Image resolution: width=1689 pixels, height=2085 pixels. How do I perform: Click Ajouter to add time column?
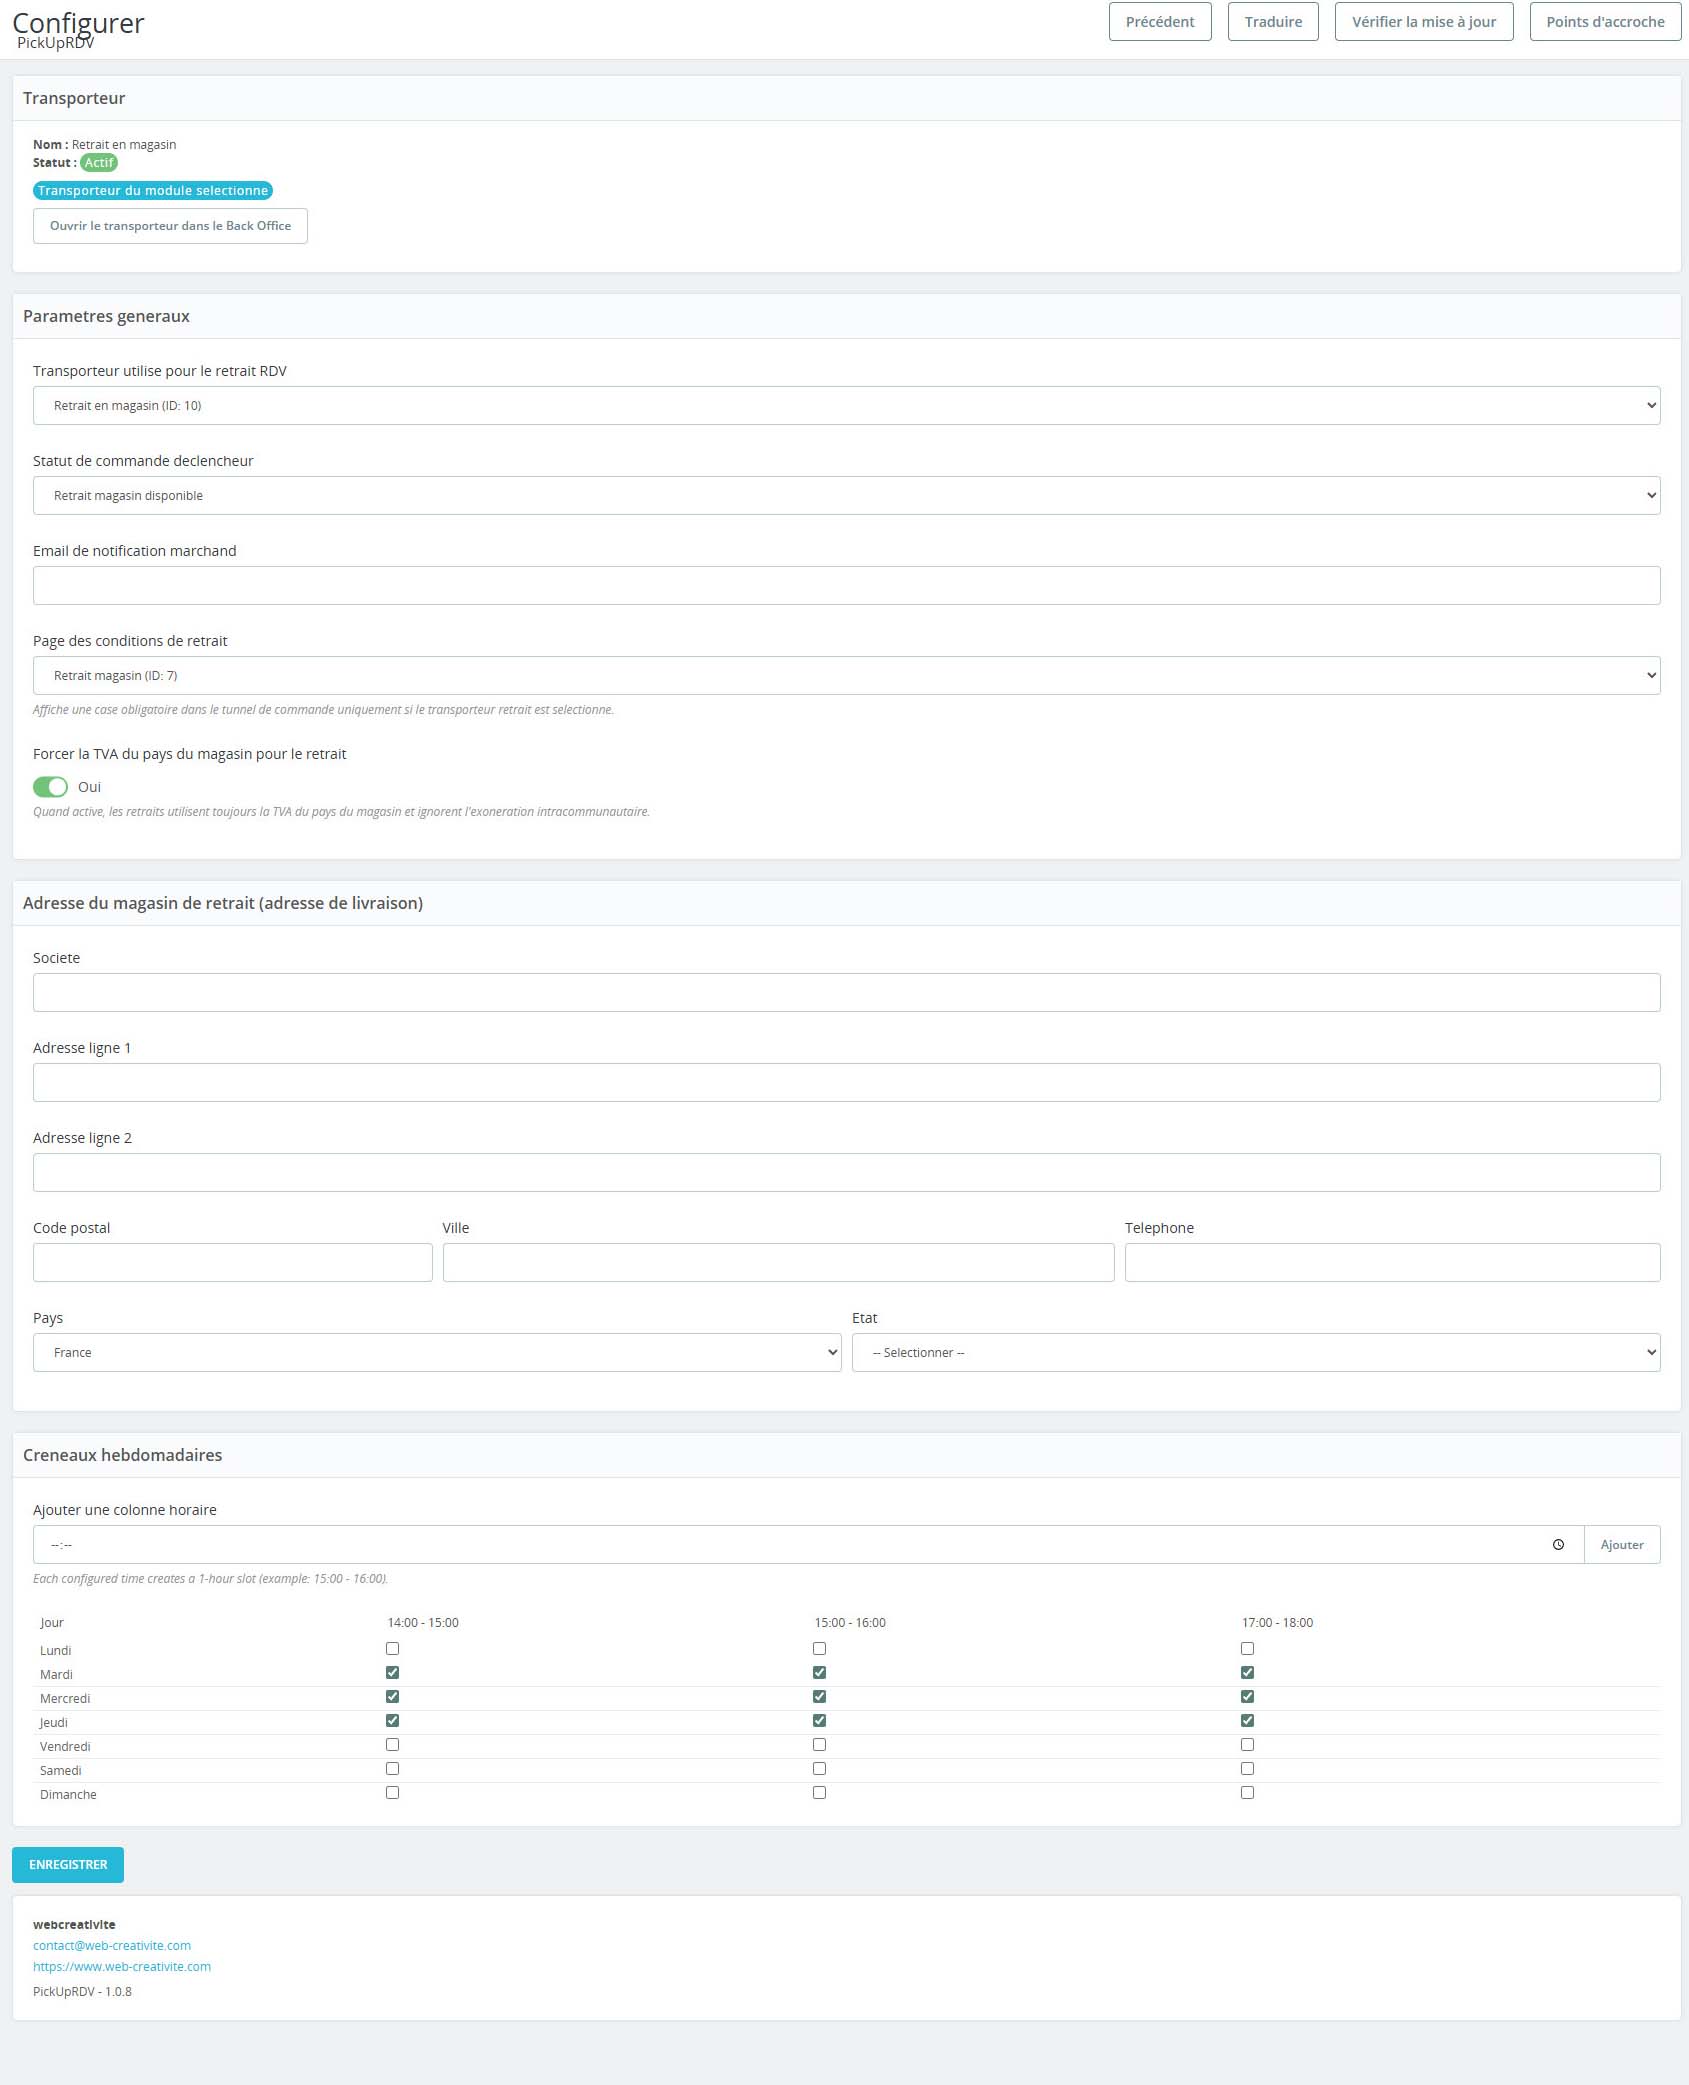click(x=1621, y=1545)
